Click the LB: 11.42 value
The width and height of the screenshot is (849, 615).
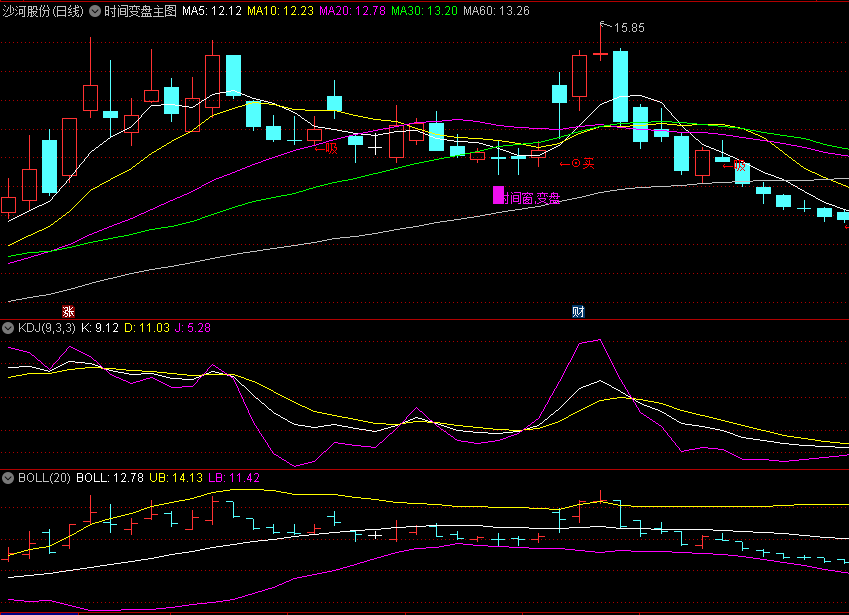pyautogui.click(x=234, y=477)
